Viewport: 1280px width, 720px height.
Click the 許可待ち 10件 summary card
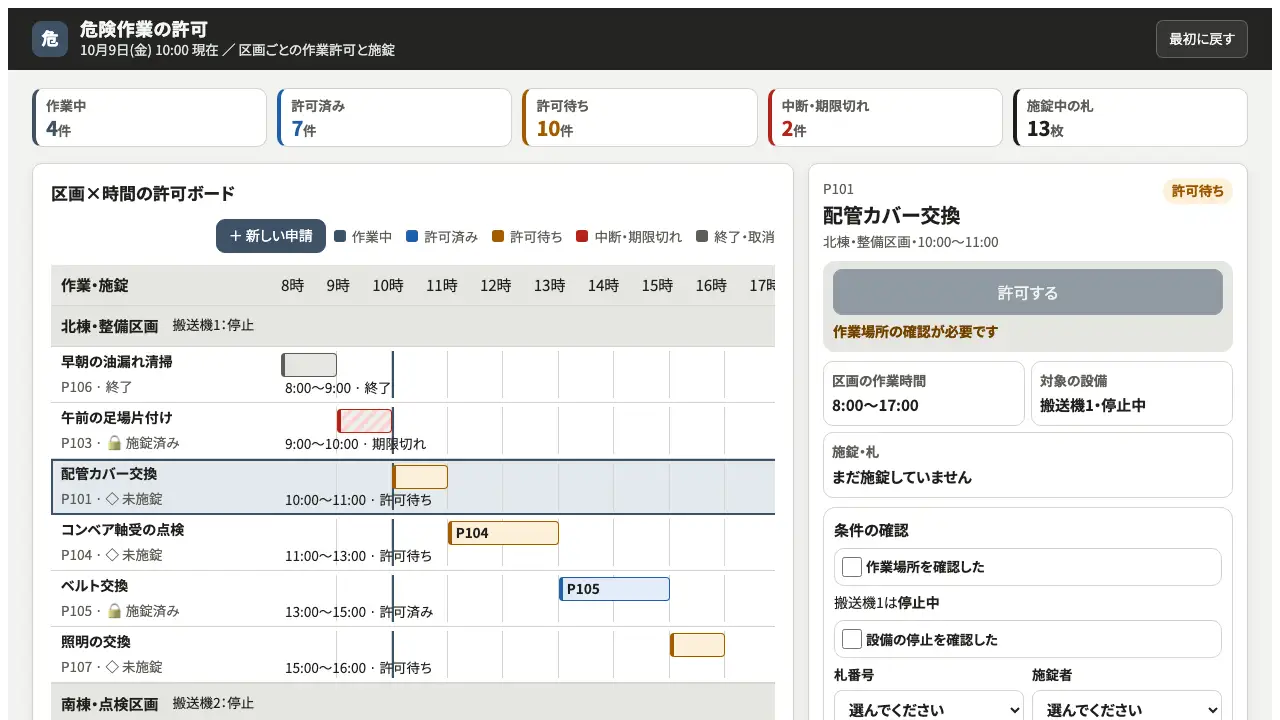pos(640,118)
